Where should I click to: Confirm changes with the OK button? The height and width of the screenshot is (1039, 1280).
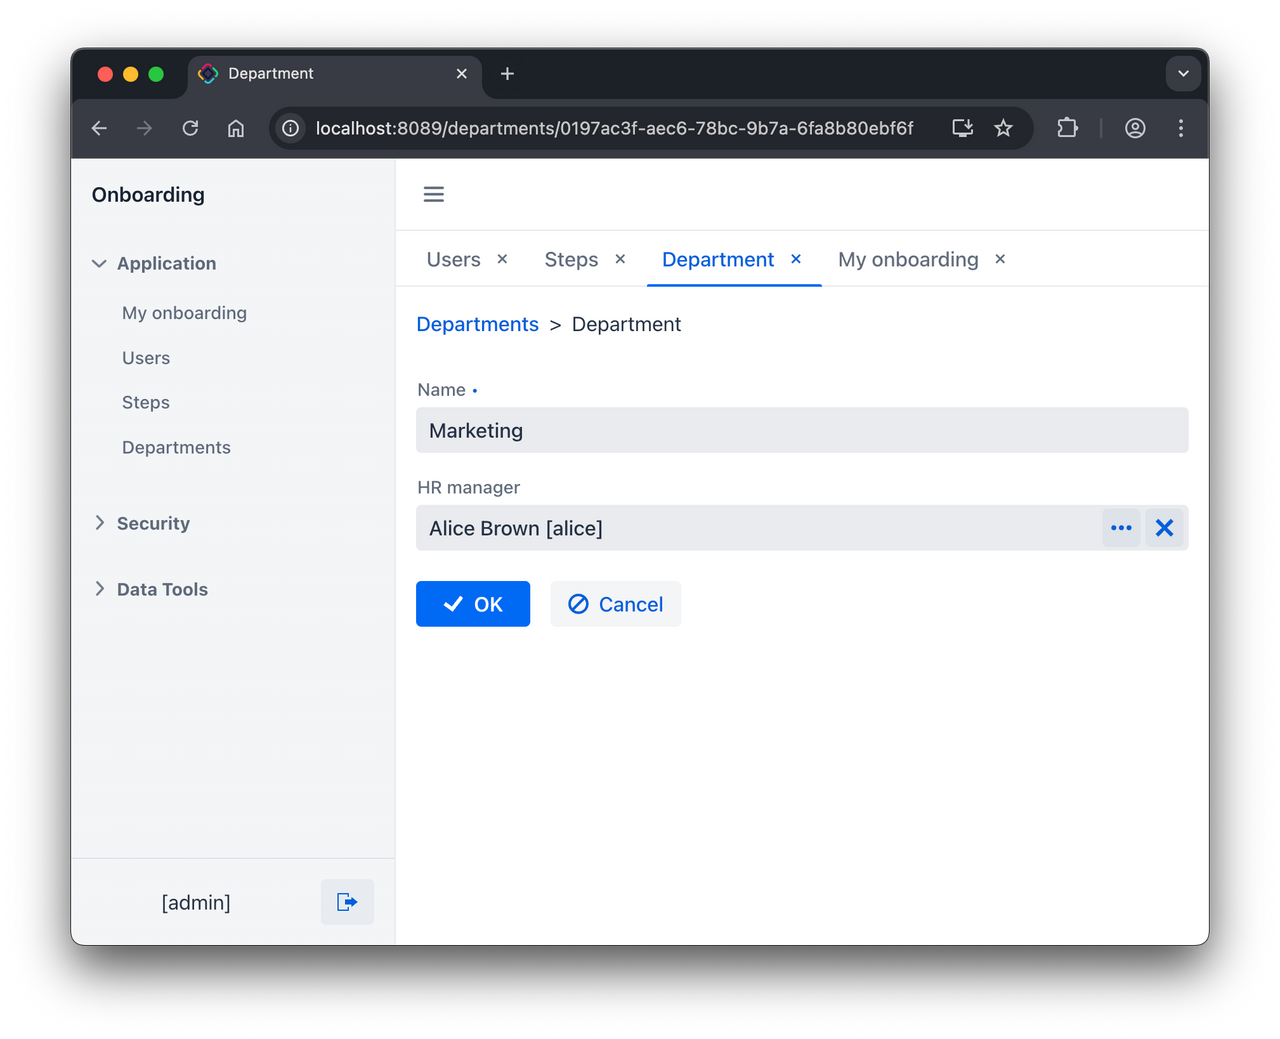coord(472,604)
